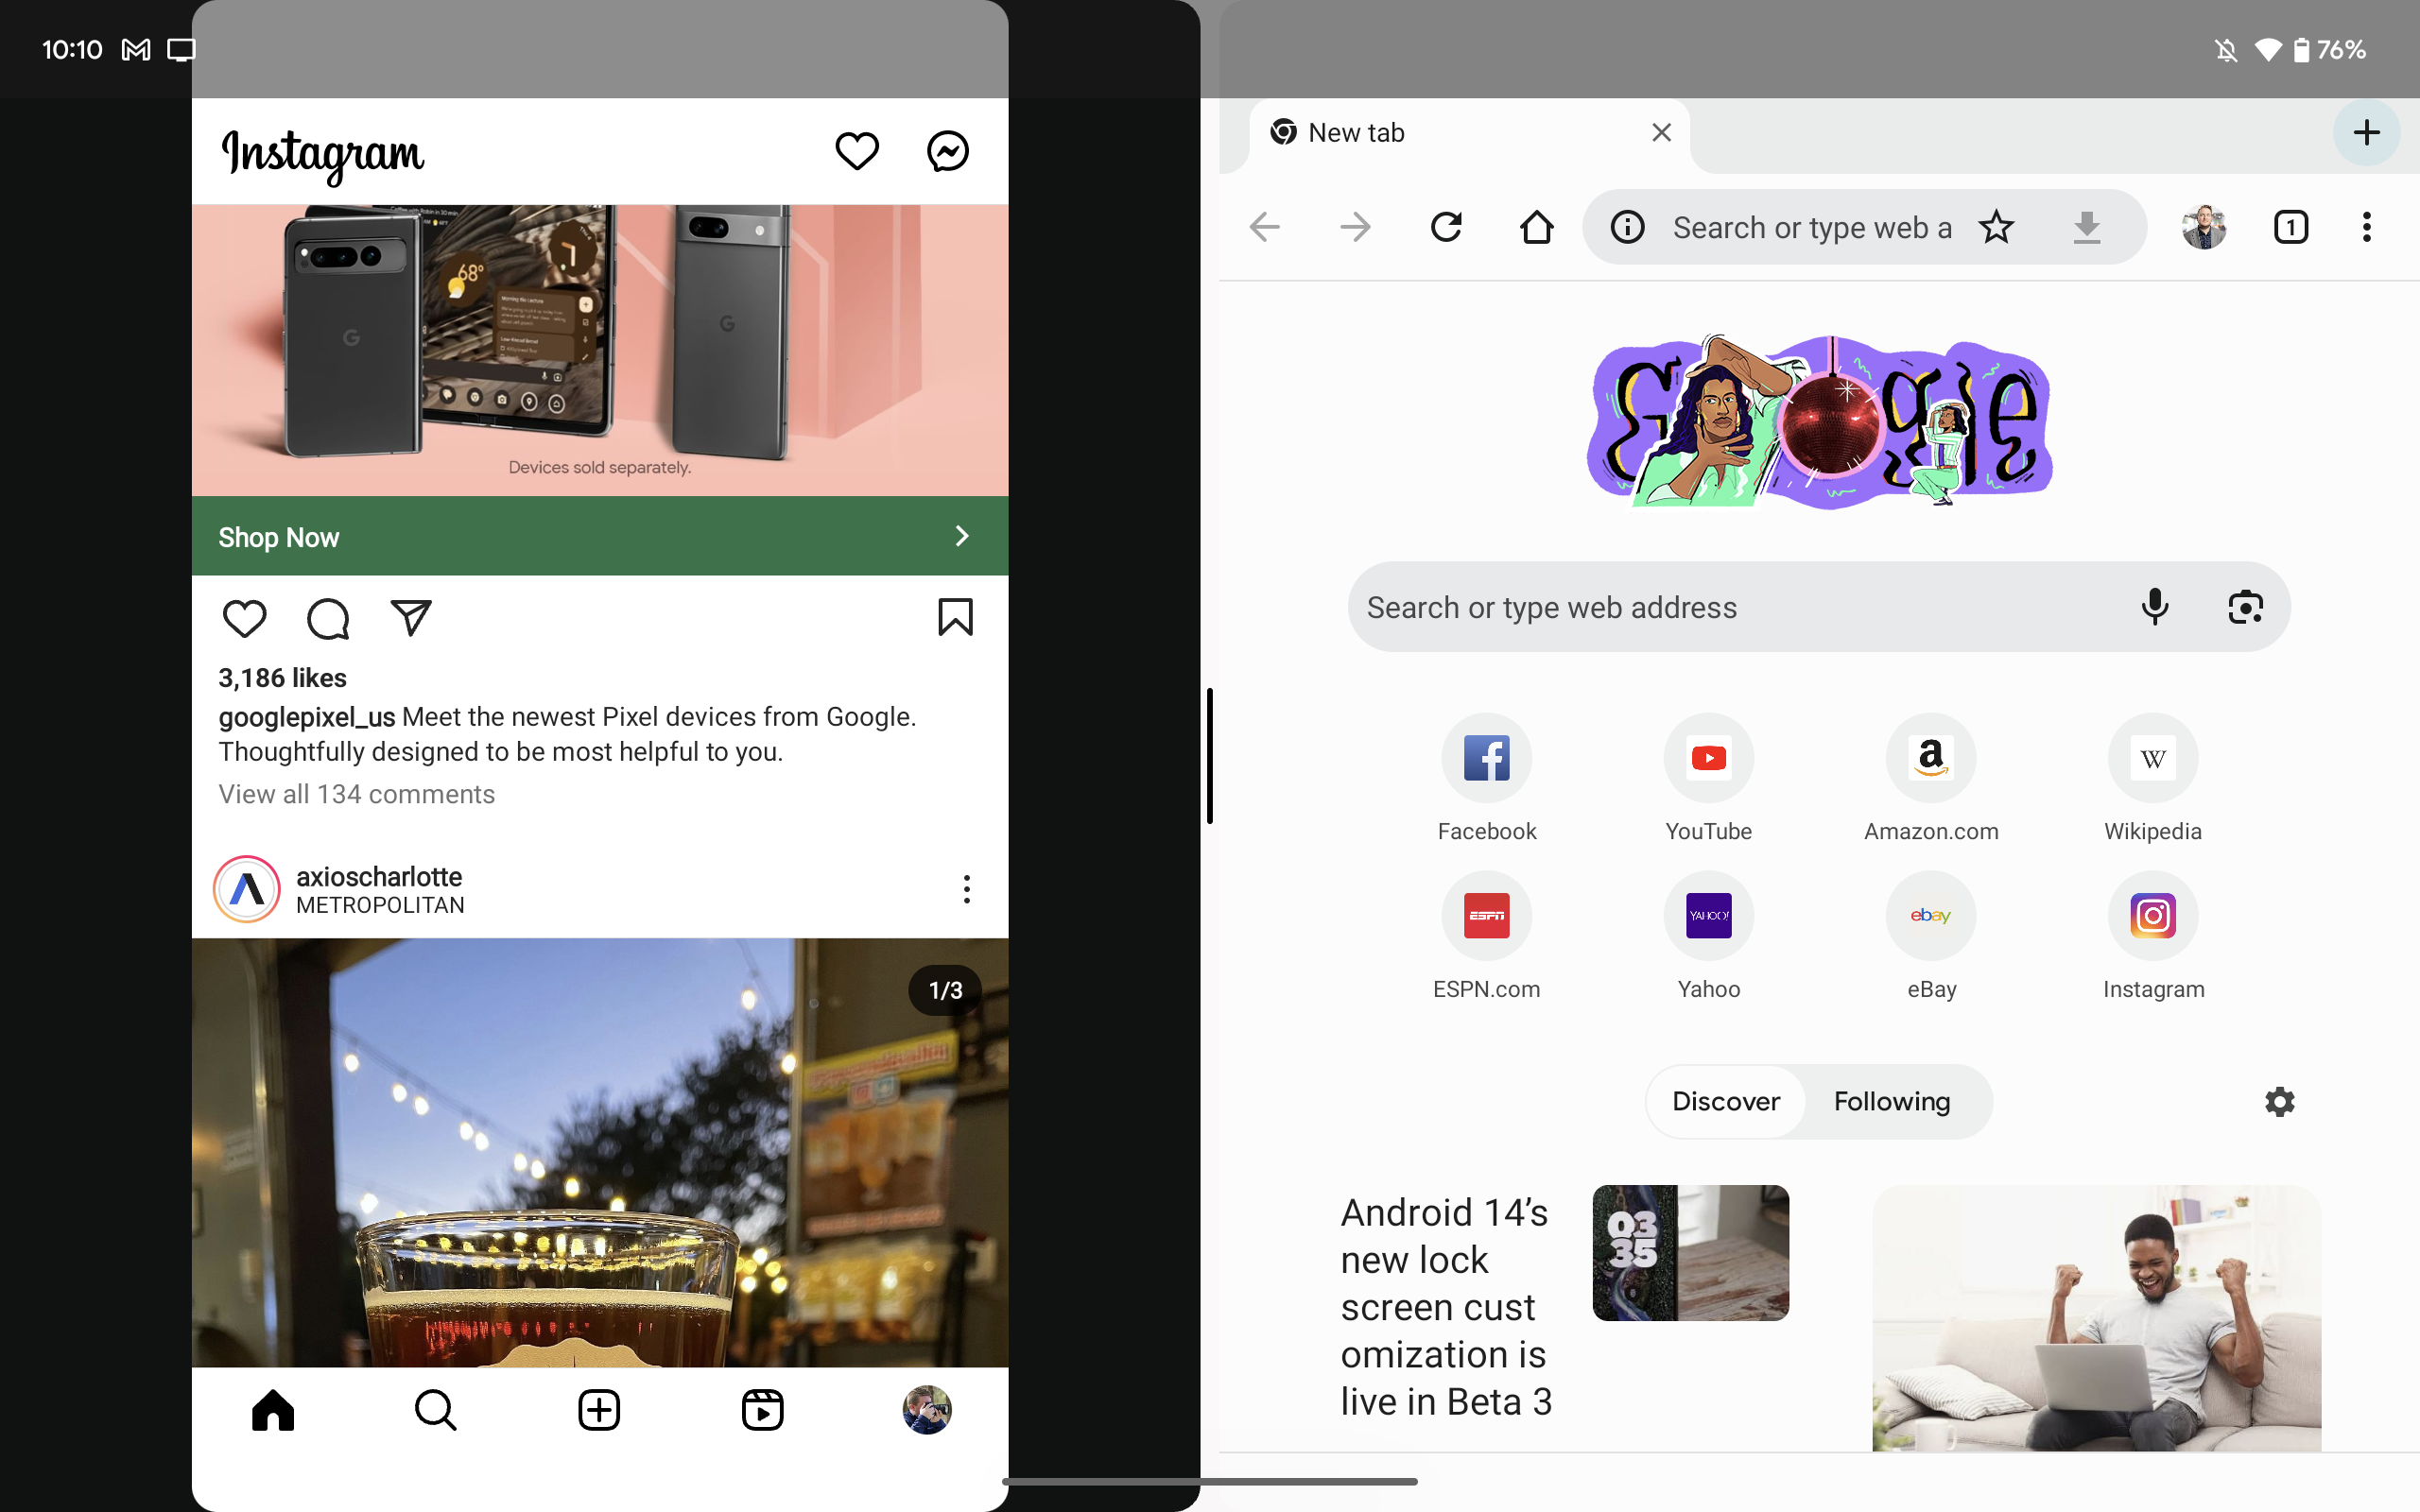2420x1512 pixels.
Task: Tap the Instagram new post plus icon
Action: [x=599, y=1411]
